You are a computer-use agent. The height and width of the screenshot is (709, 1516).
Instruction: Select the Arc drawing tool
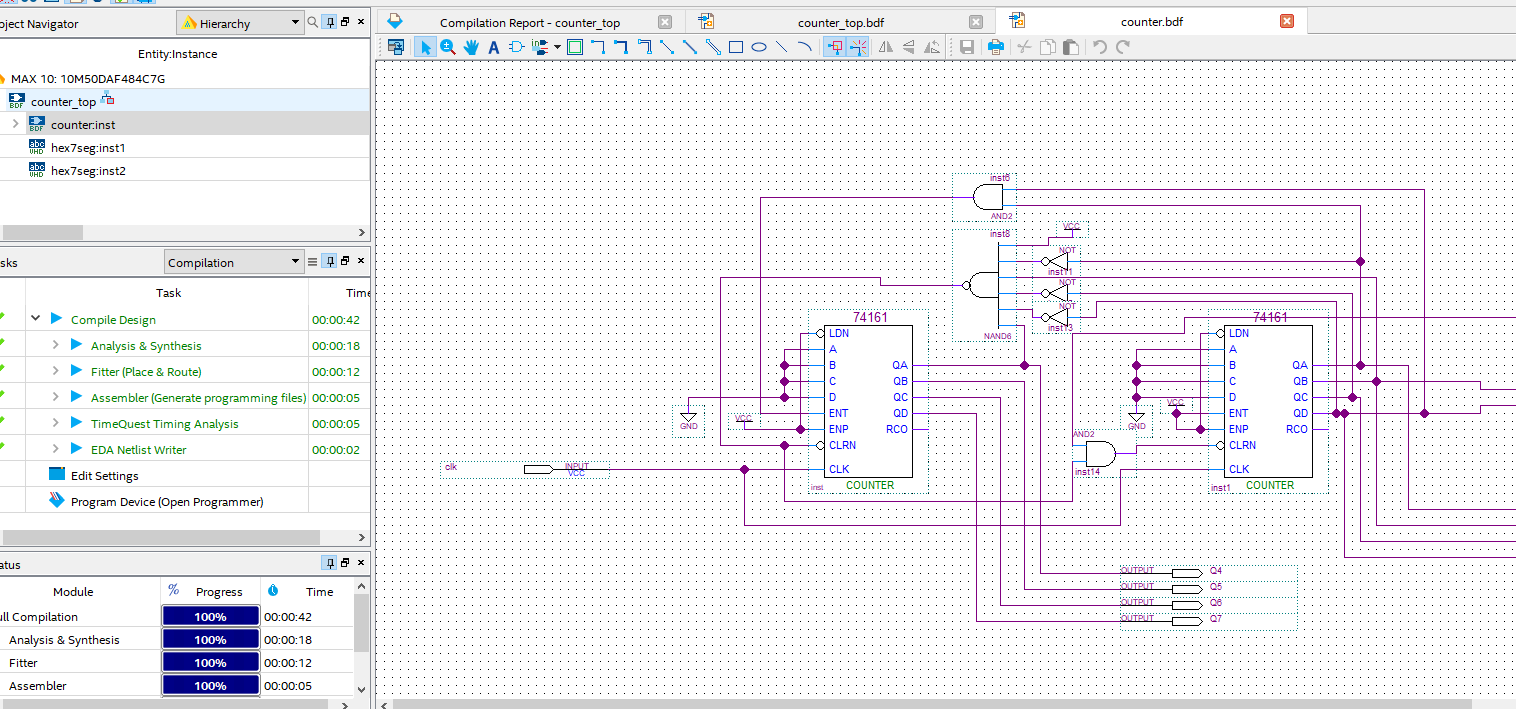[x=805, y=47]
